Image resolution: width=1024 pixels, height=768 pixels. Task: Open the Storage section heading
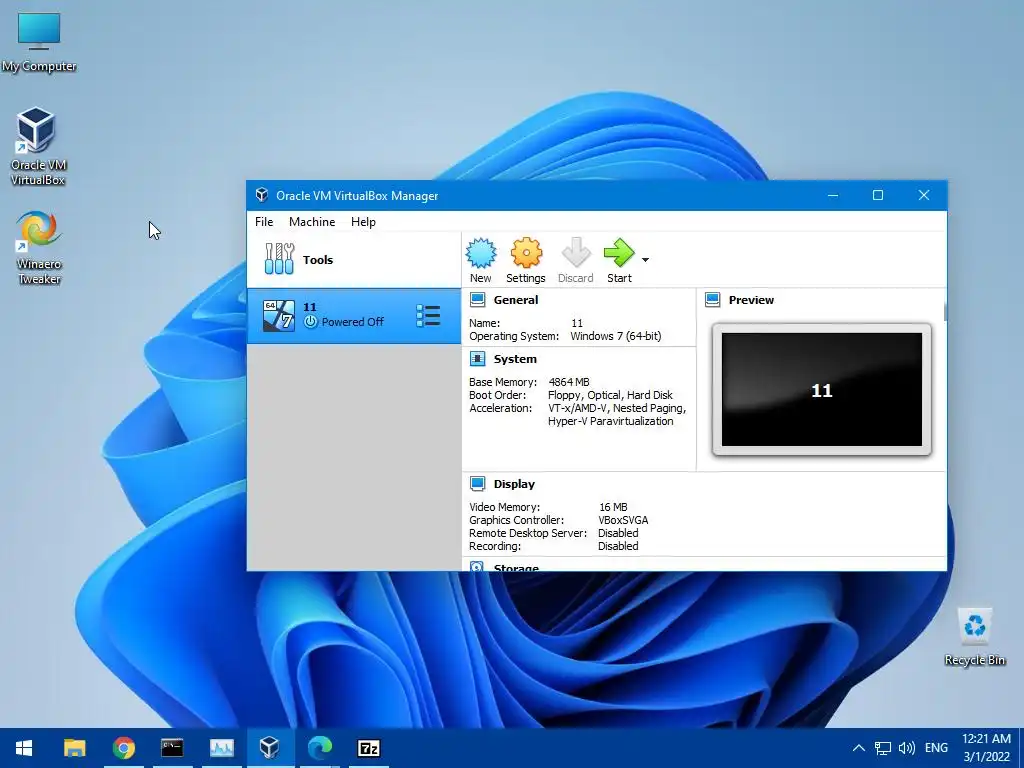516,568
